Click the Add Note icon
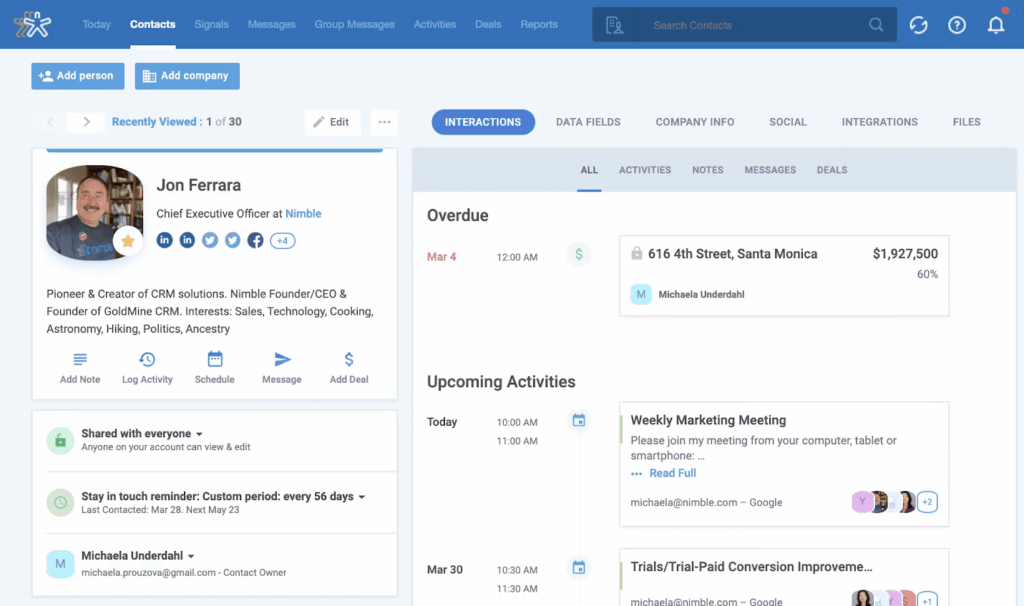This screenshot has width=1024, height=606. [80, 359]
